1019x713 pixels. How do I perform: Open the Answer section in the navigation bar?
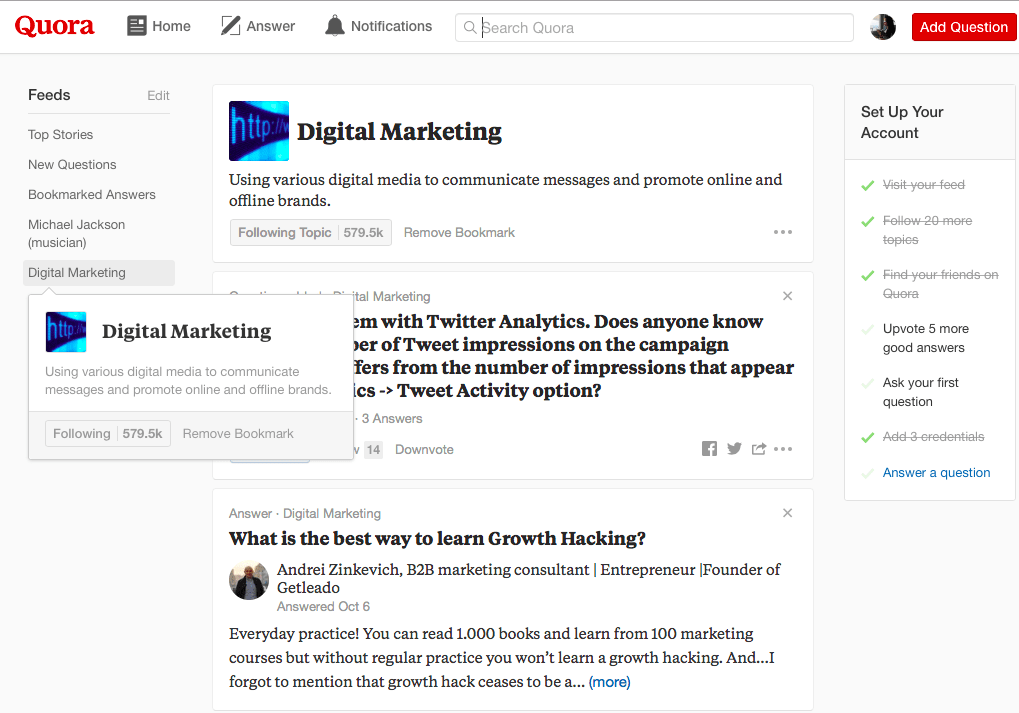pos(258,26)
